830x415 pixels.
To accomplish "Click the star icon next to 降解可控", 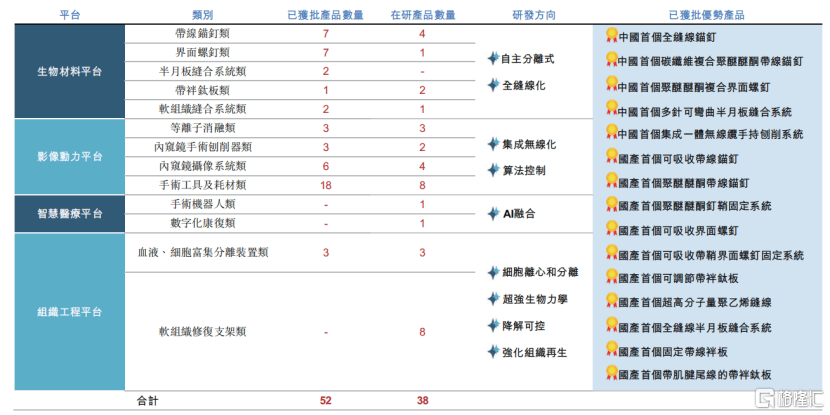I will (493, 326).
